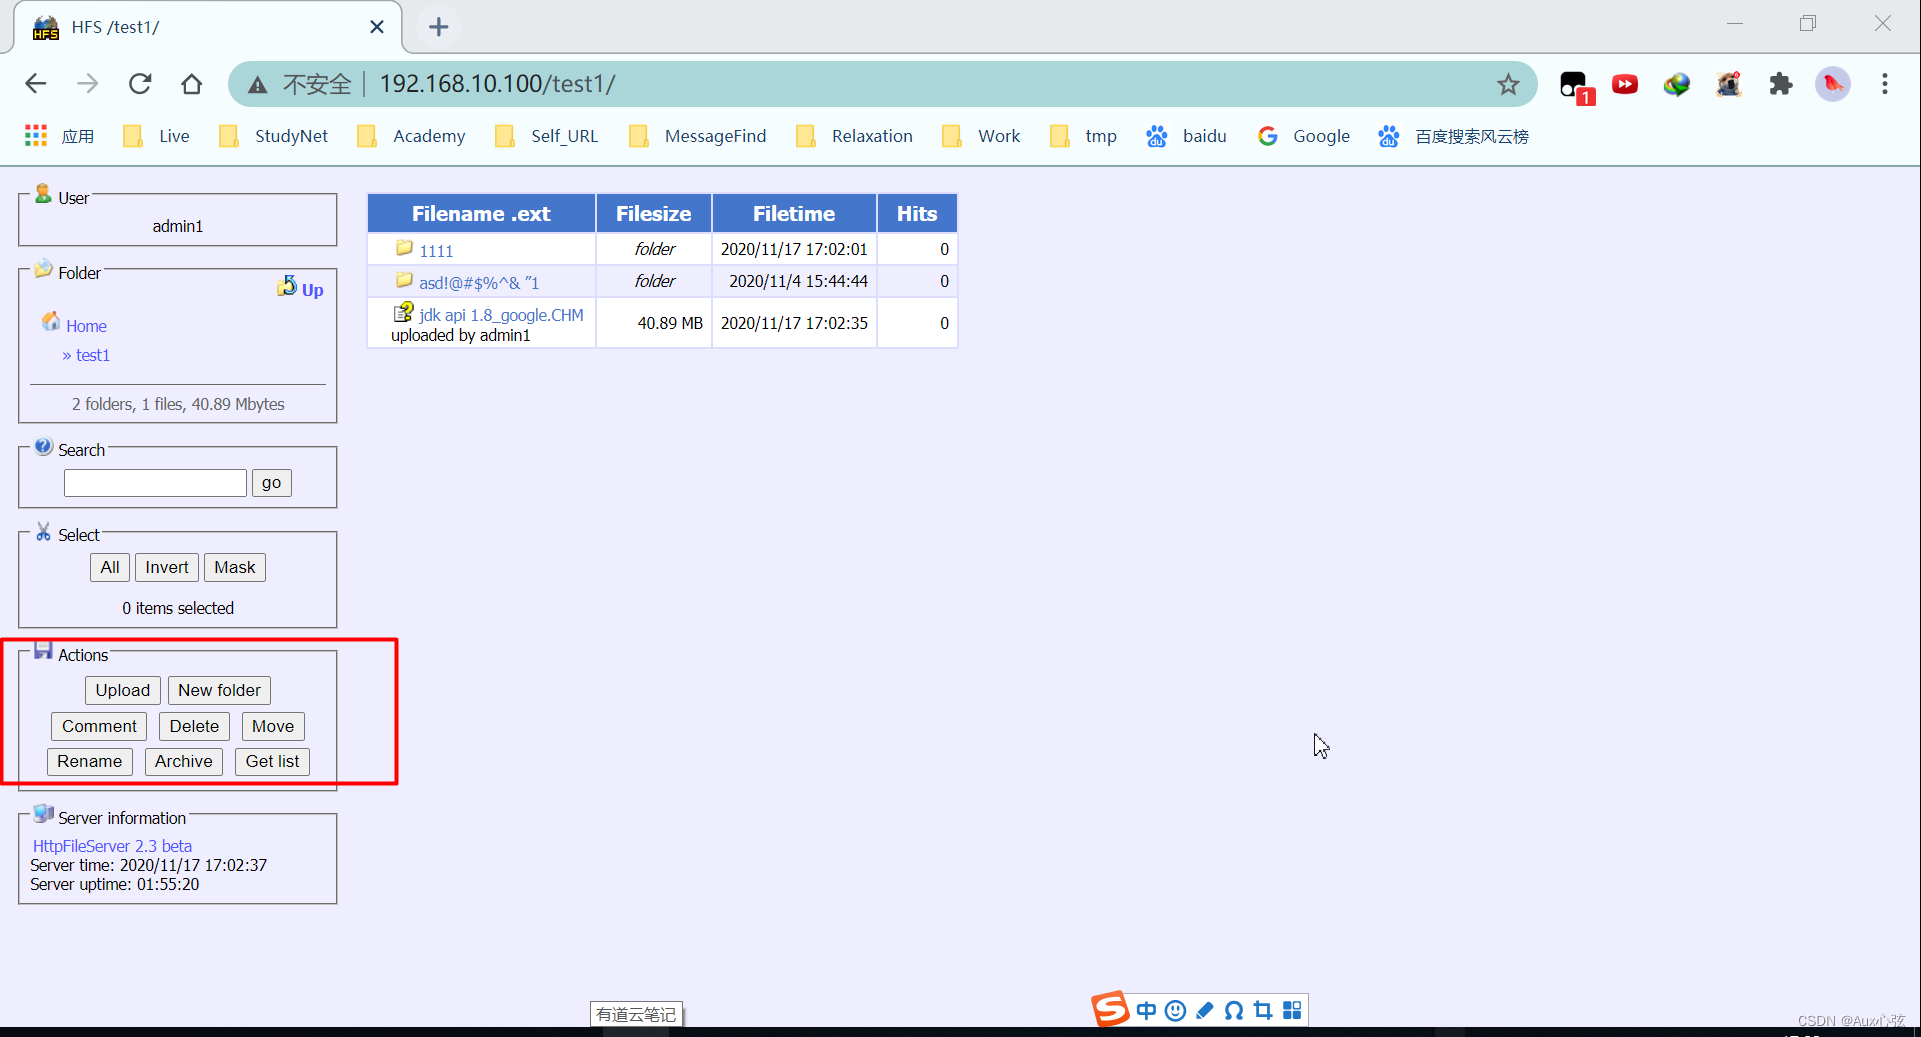Open the Chrome three-dot menu

point(1885,84)
